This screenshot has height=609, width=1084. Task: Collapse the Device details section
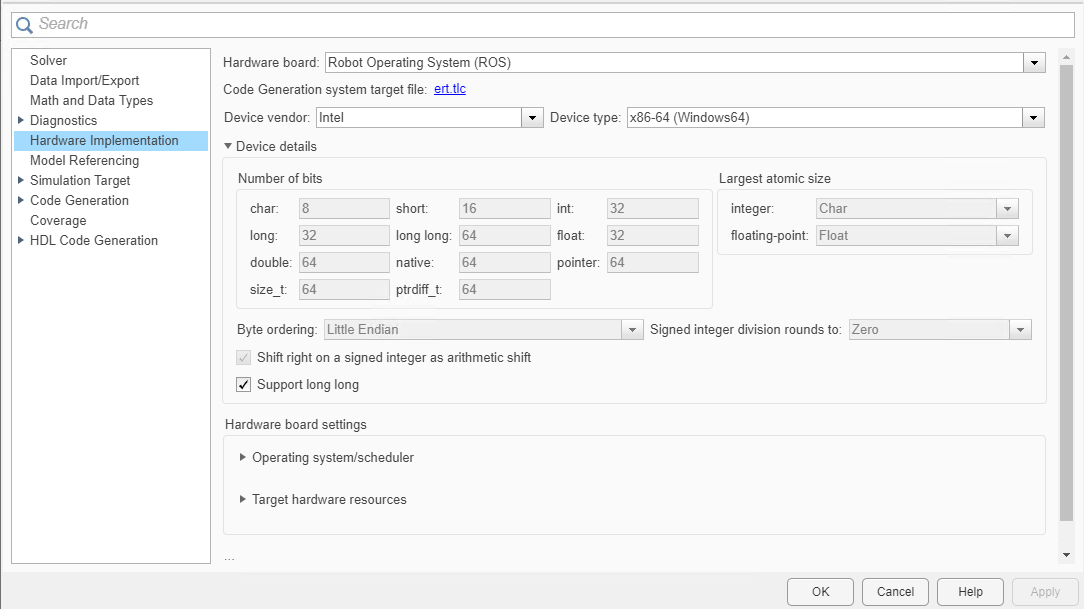point(228,147)
